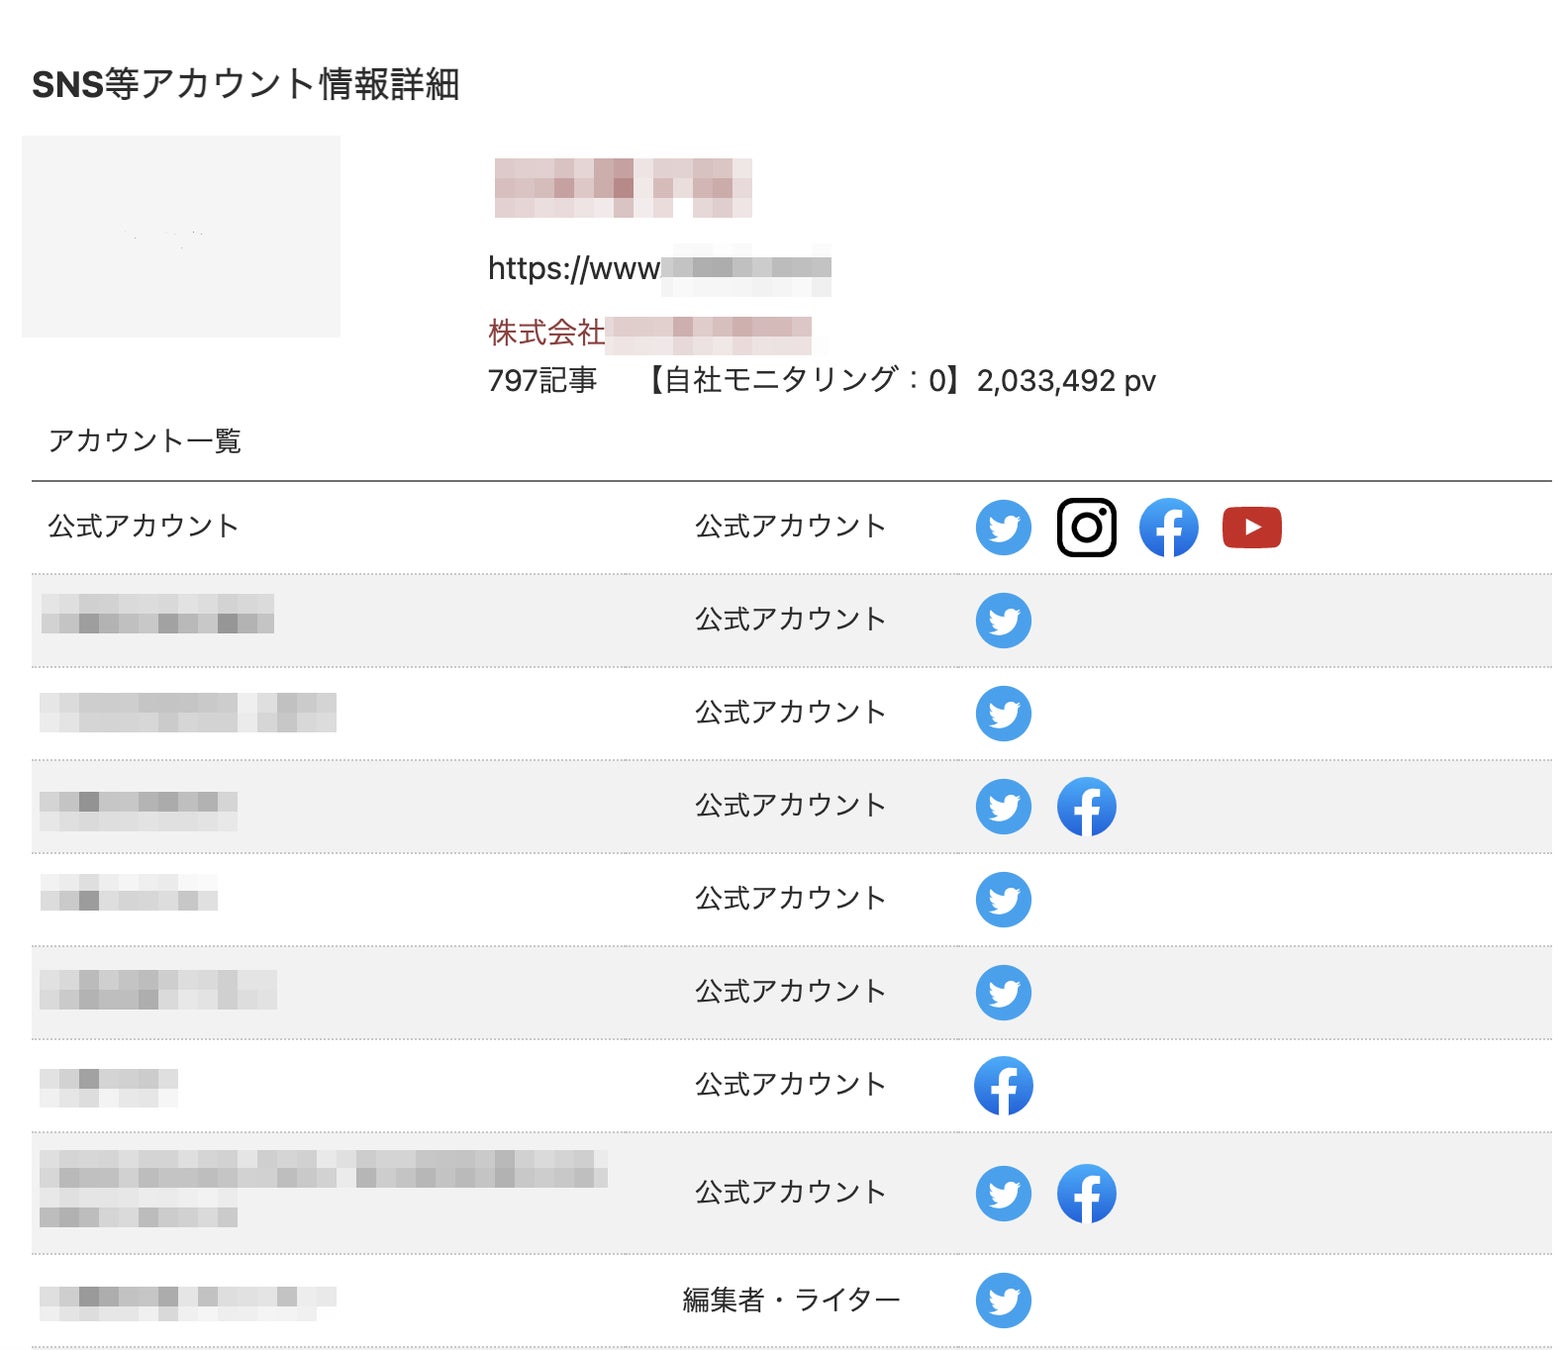The width and height of the screenshot is (1564, 1350).
Task: Open the Twitter icon next to the Instagram icon
Action: [x=1003, y=527]
